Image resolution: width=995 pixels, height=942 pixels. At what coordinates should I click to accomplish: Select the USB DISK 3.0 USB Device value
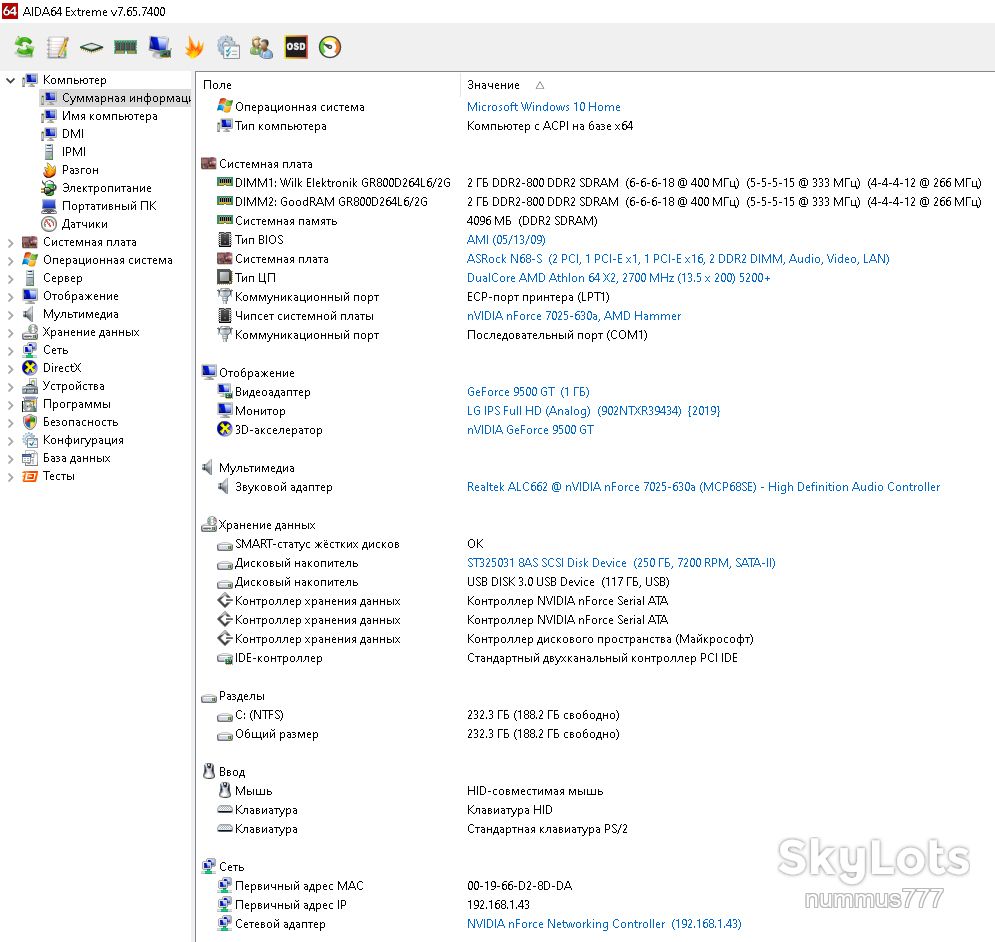click(568, 582)
